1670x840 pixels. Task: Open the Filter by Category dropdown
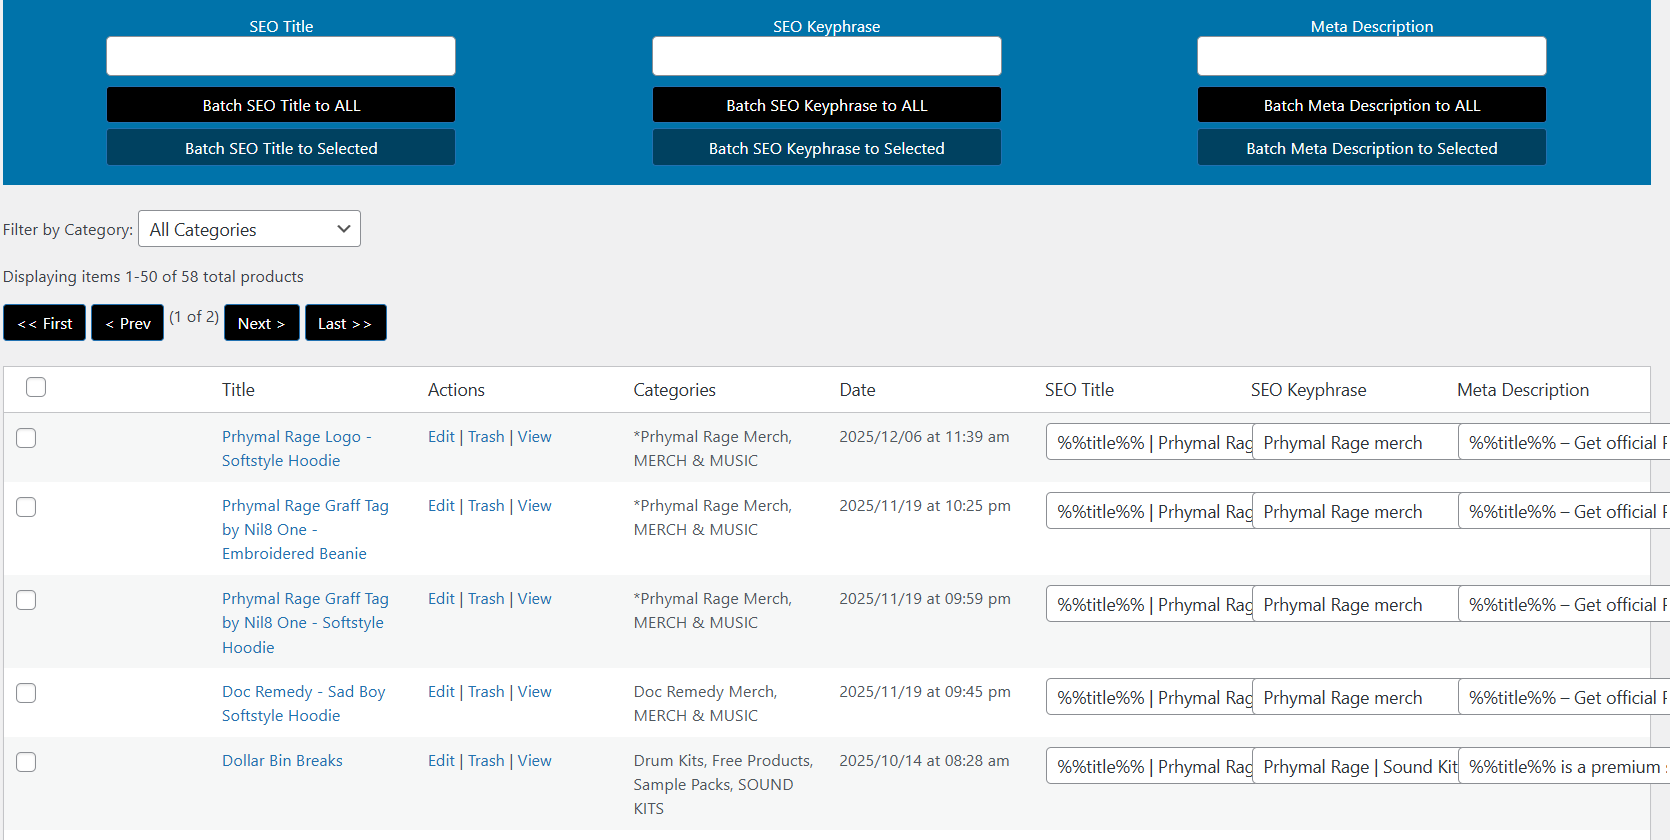[x=249, y=229]
